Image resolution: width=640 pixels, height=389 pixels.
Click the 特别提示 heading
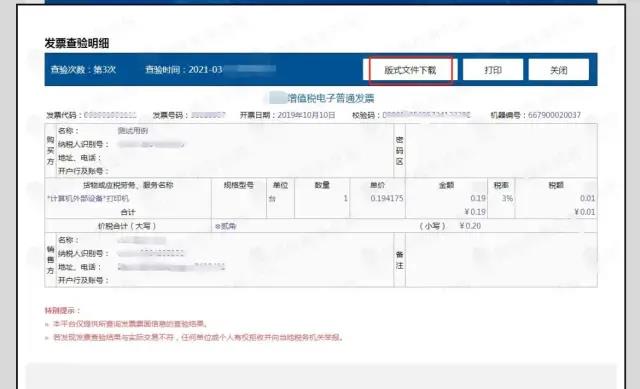[x=62, y=311]
